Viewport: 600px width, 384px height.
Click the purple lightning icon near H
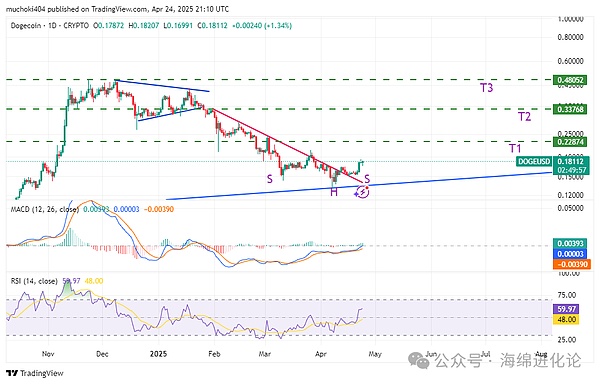coord(362,192)
